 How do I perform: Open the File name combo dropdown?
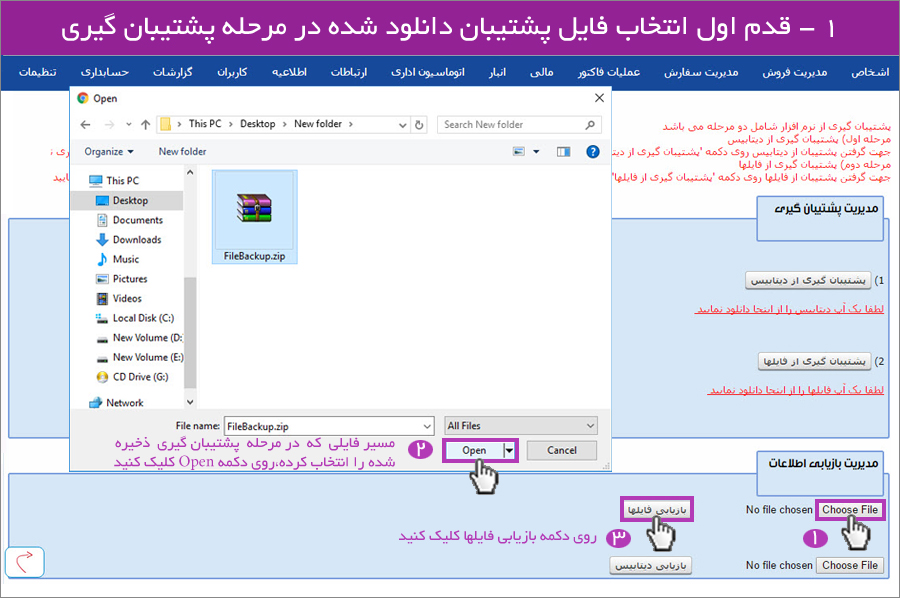click(x=427, y=426)
